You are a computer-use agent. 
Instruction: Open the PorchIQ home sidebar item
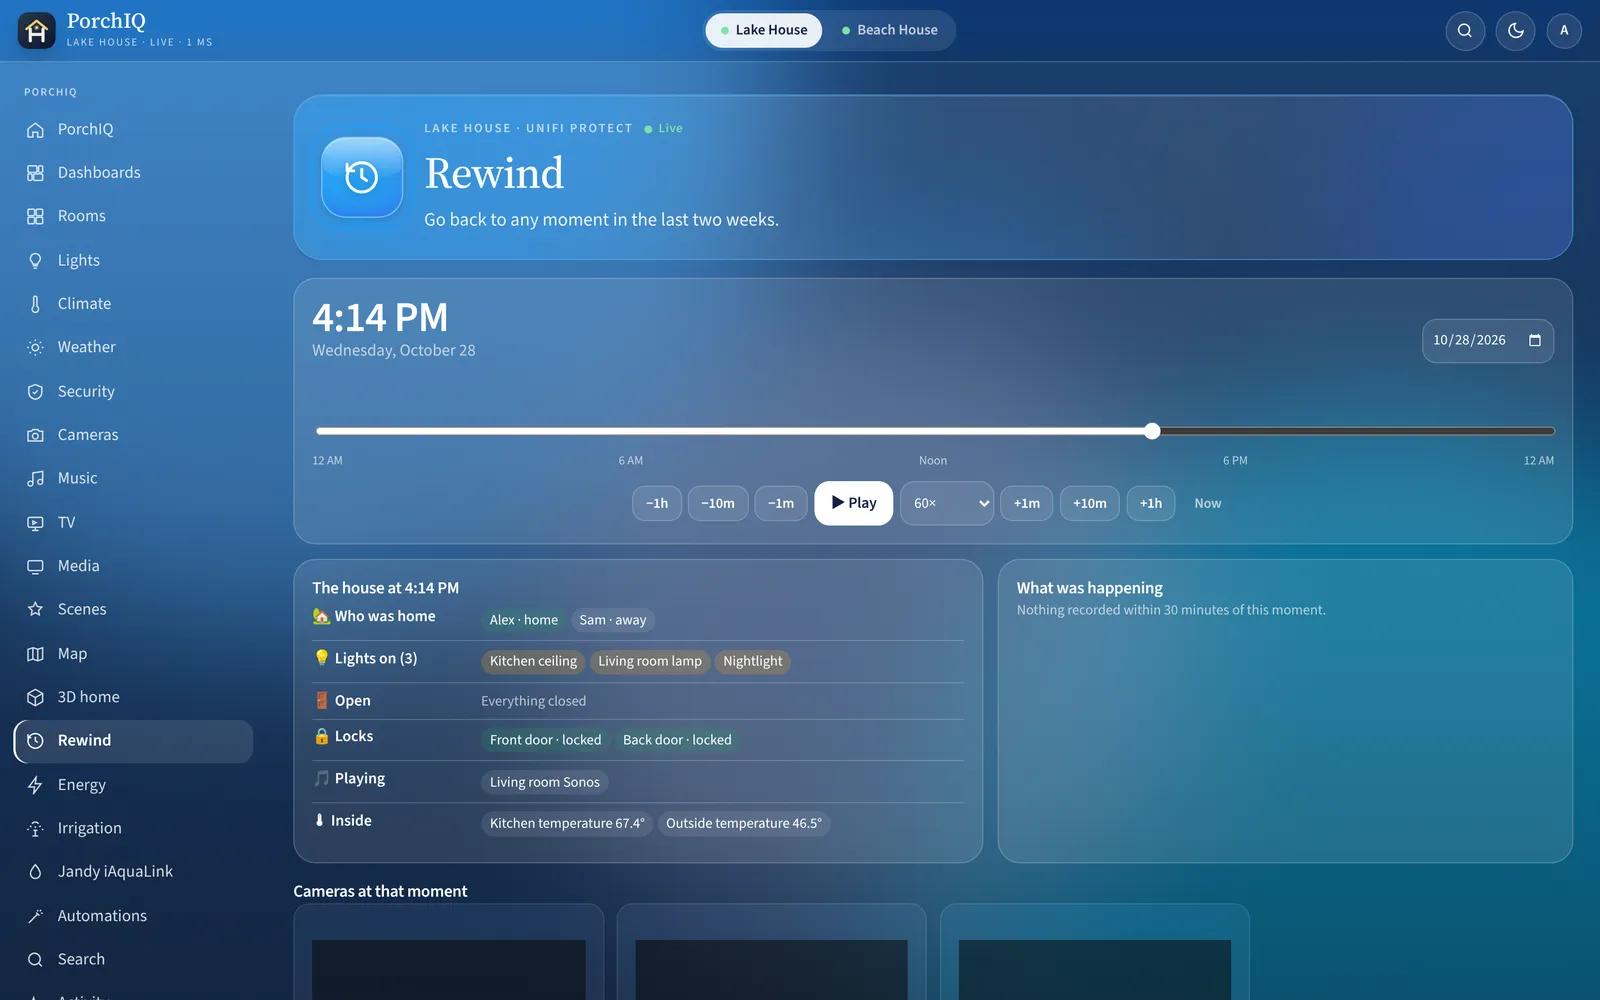click(x=133, y=129)
